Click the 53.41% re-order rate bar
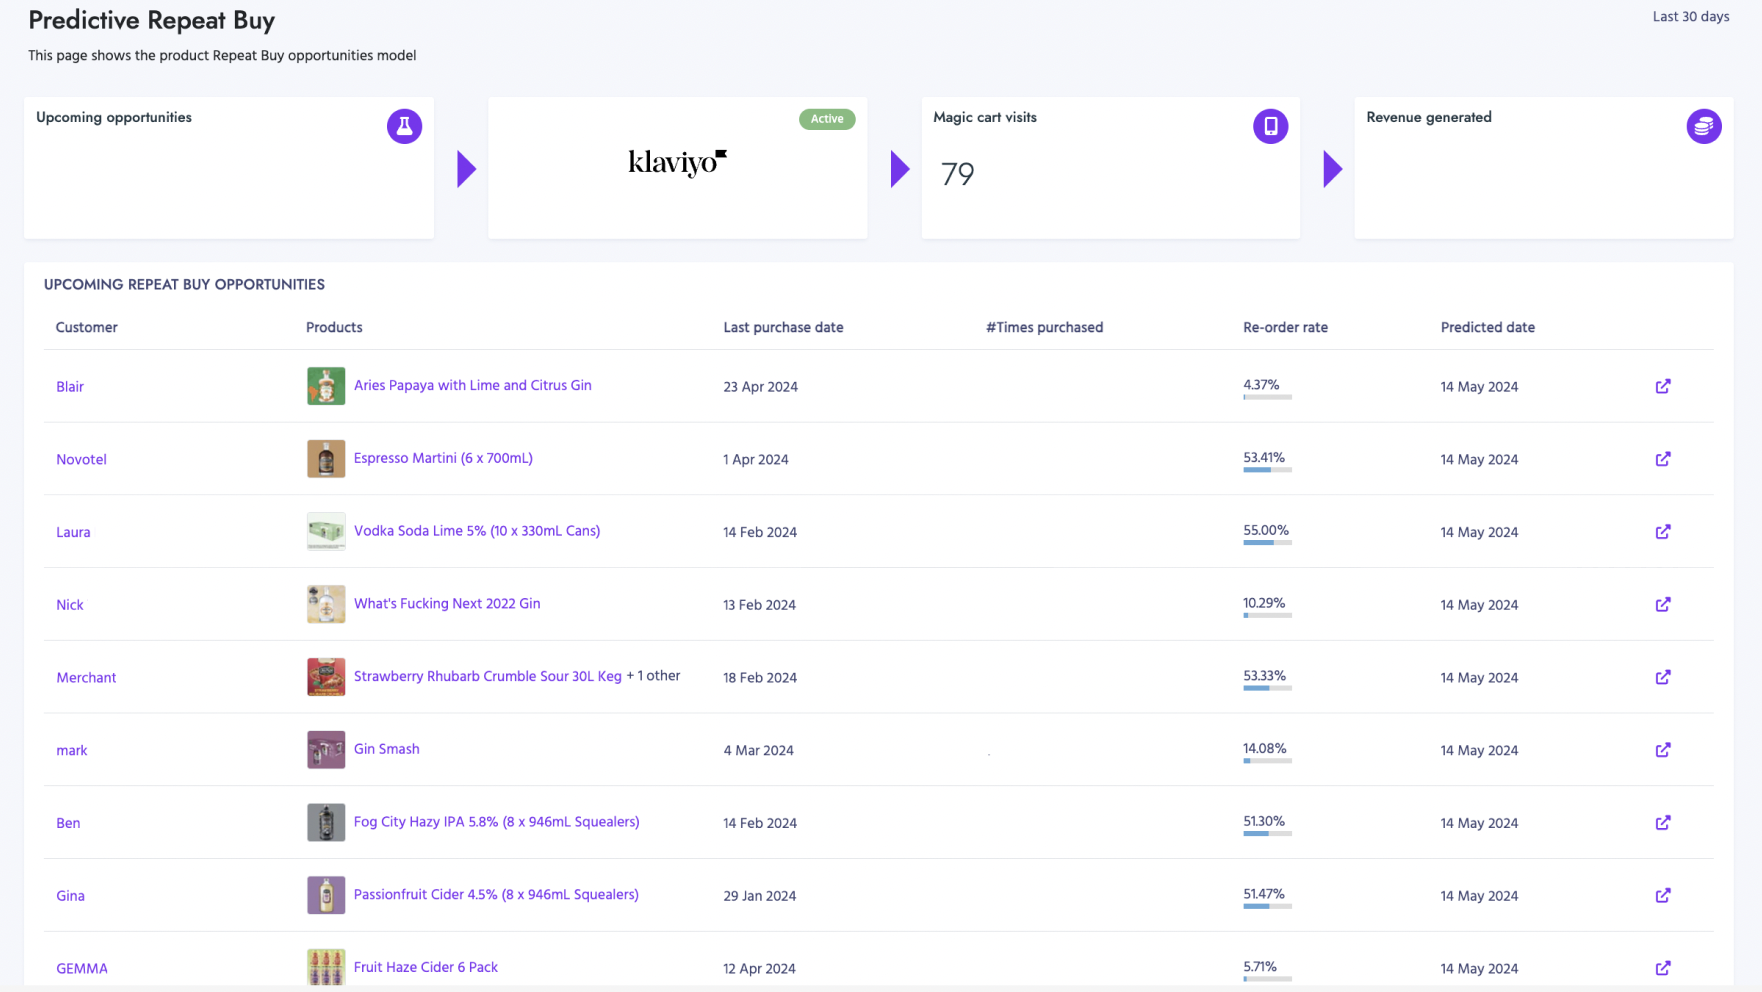Viewport: 1762px width, 992px height. 1267,470
